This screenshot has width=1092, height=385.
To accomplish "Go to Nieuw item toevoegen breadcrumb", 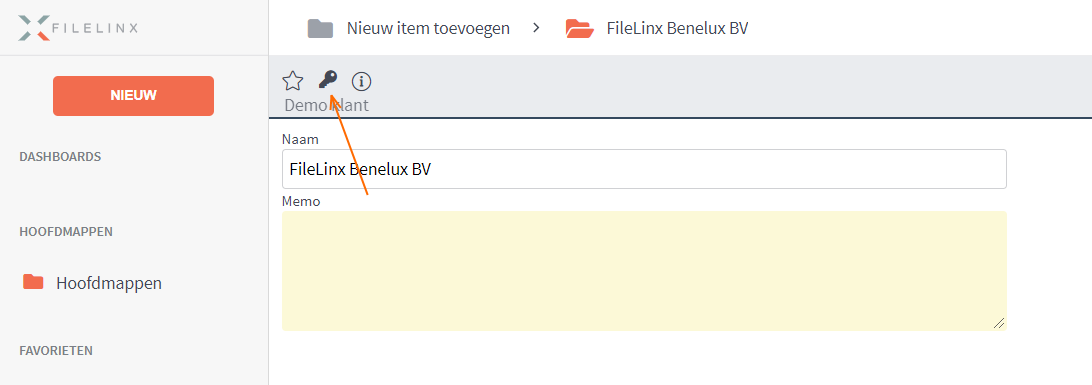I will tap(428, 29).
